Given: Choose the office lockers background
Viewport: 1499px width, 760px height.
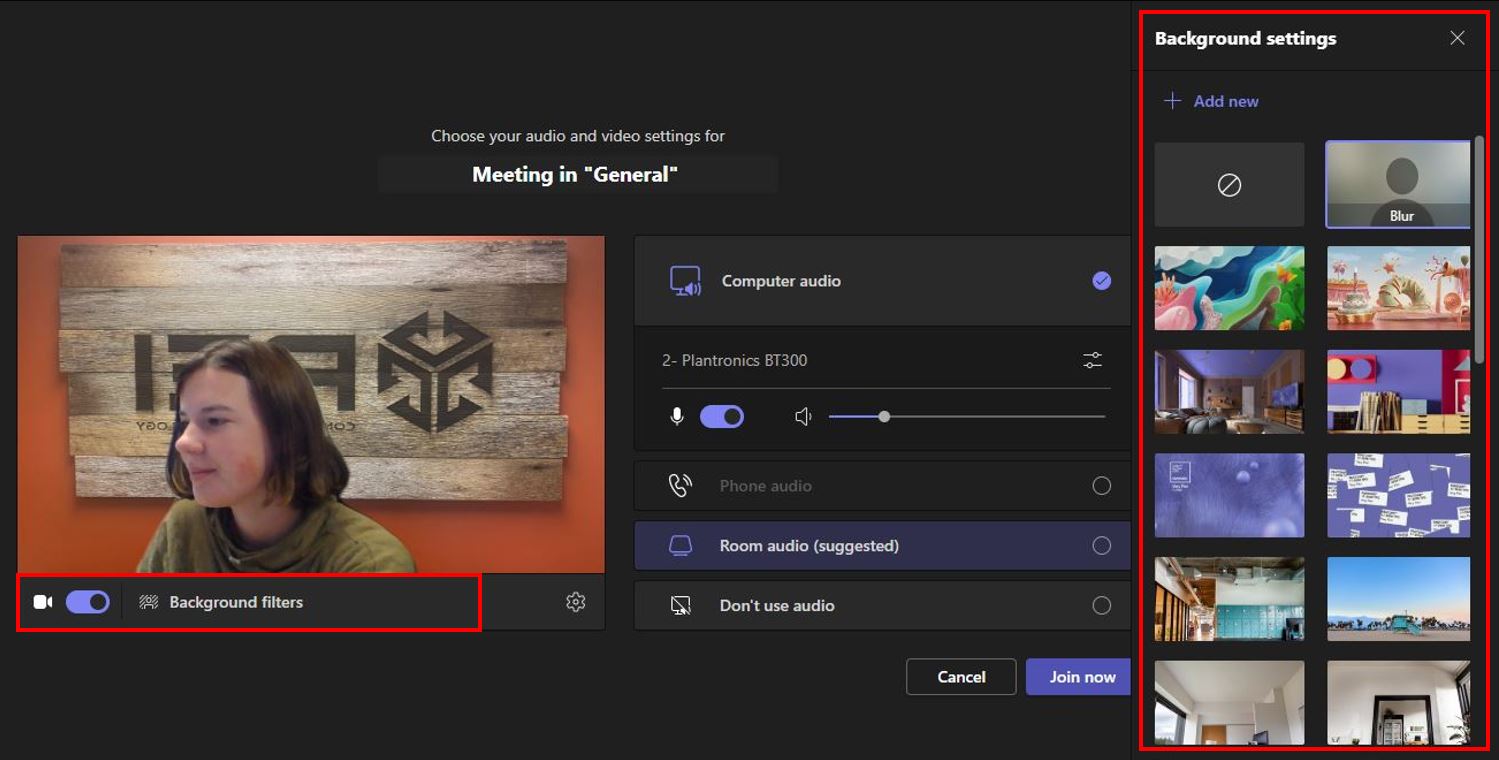Looking at the screenshot, I should tap(1229, 599).
